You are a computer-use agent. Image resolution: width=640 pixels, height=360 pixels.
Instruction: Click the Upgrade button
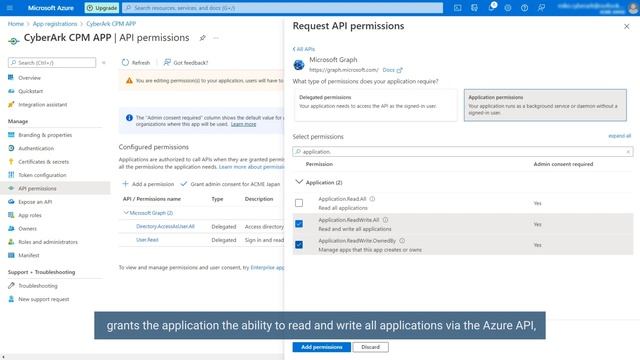click(102, 8)
